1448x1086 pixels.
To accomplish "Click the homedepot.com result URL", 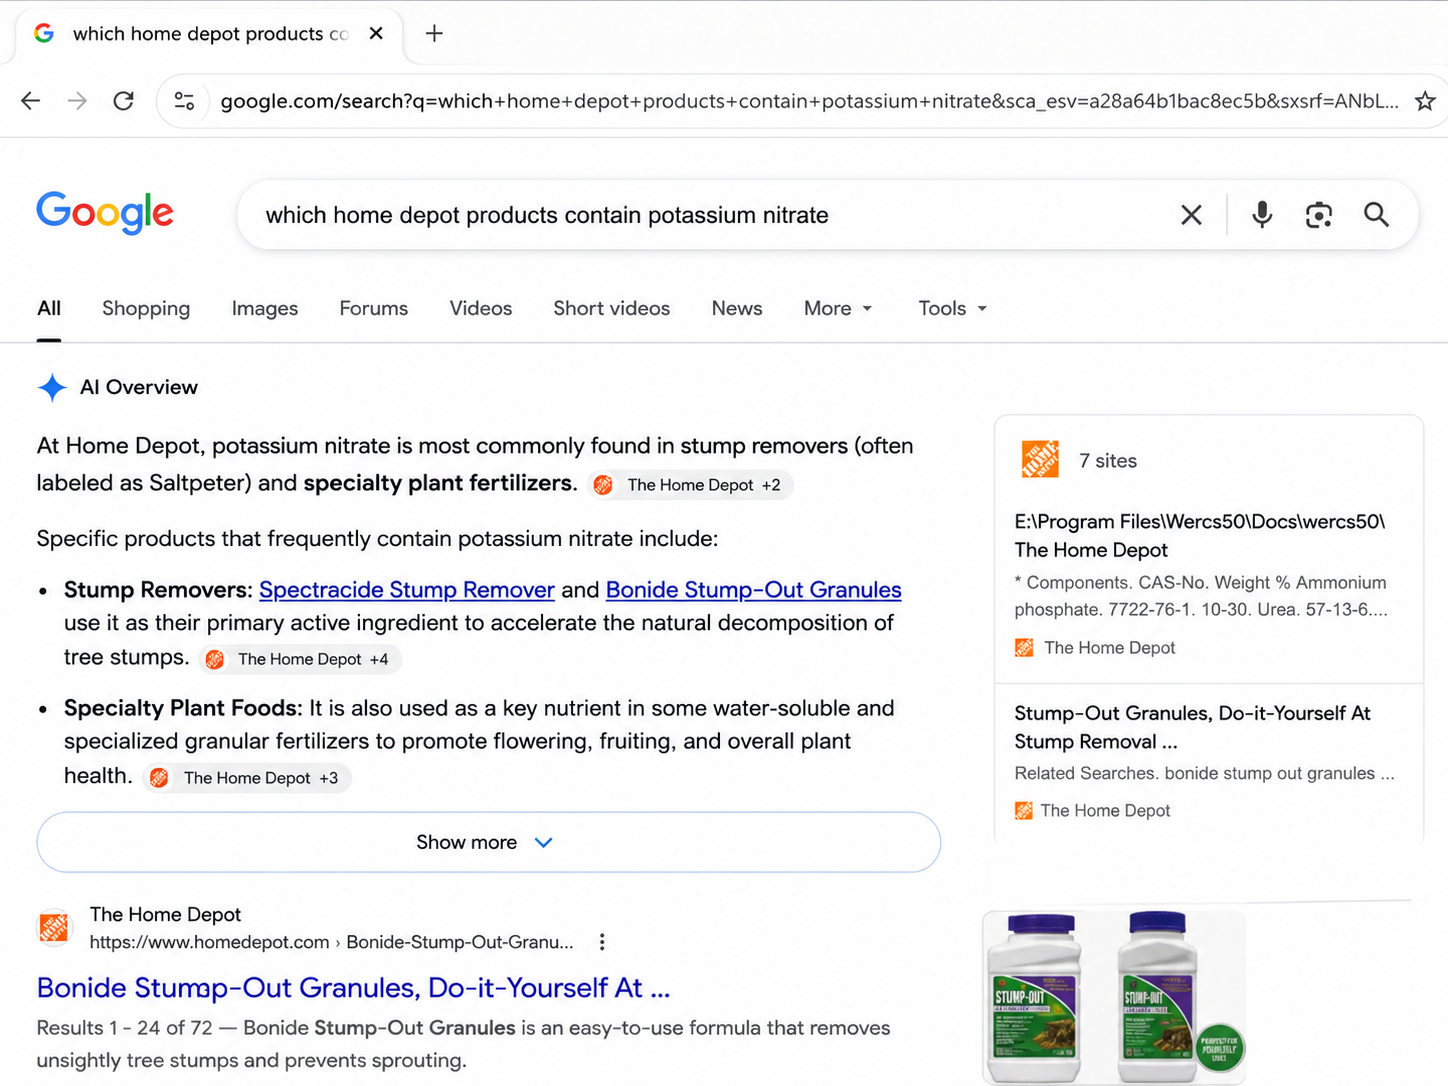I will click(332, 942).
